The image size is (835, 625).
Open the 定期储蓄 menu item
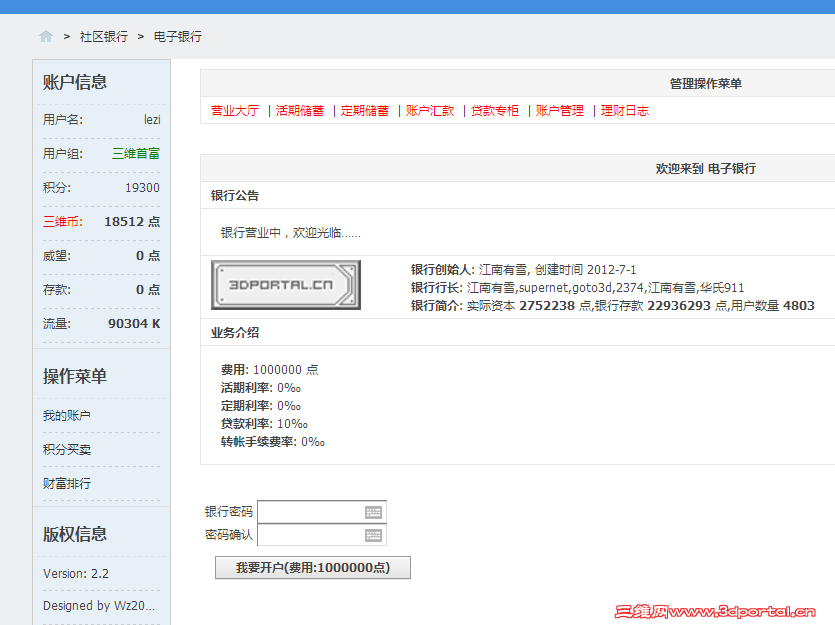(x=365, y=110)
